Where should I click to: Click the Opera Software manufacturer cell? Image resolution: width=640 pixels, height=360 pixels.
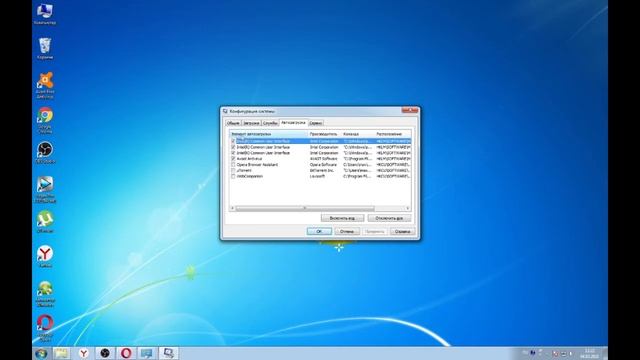323,164
